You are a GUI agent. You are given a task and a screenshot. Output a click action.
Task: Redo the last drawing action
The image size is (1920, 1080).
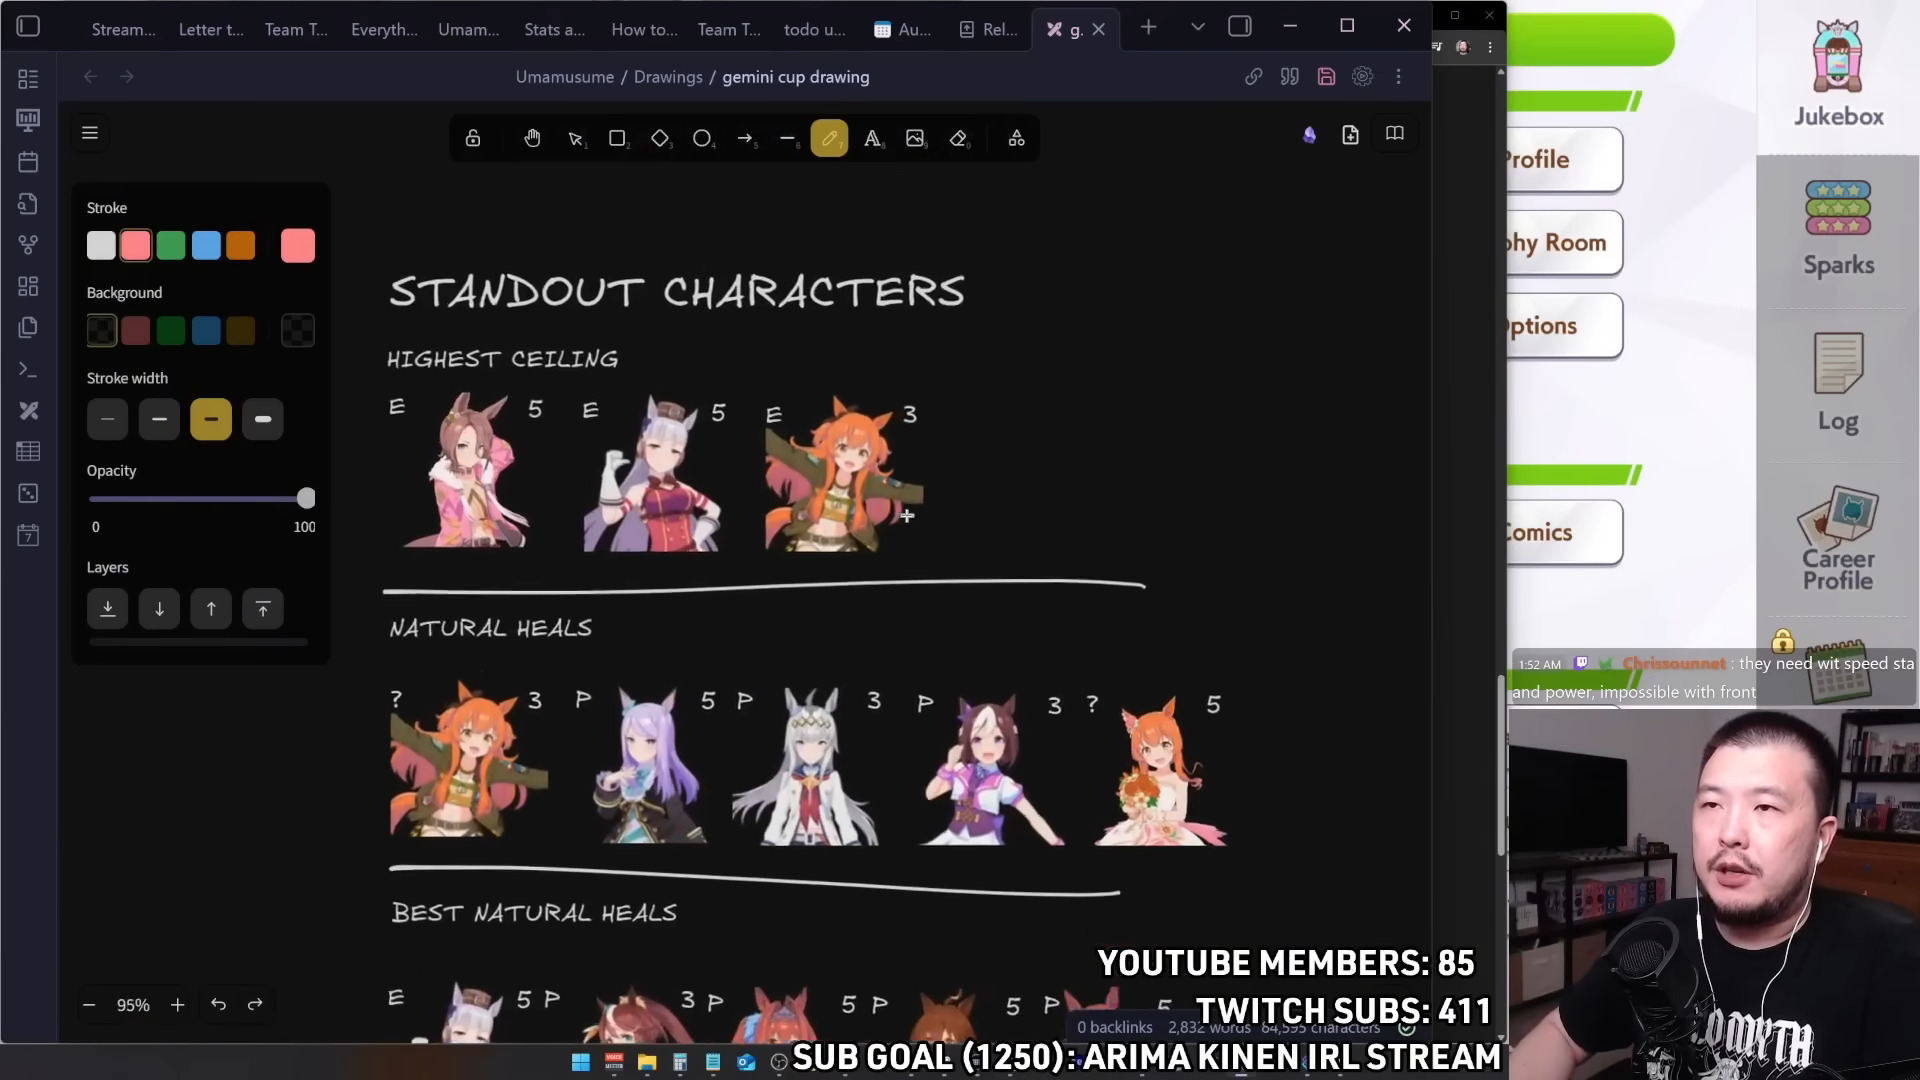255,1005
